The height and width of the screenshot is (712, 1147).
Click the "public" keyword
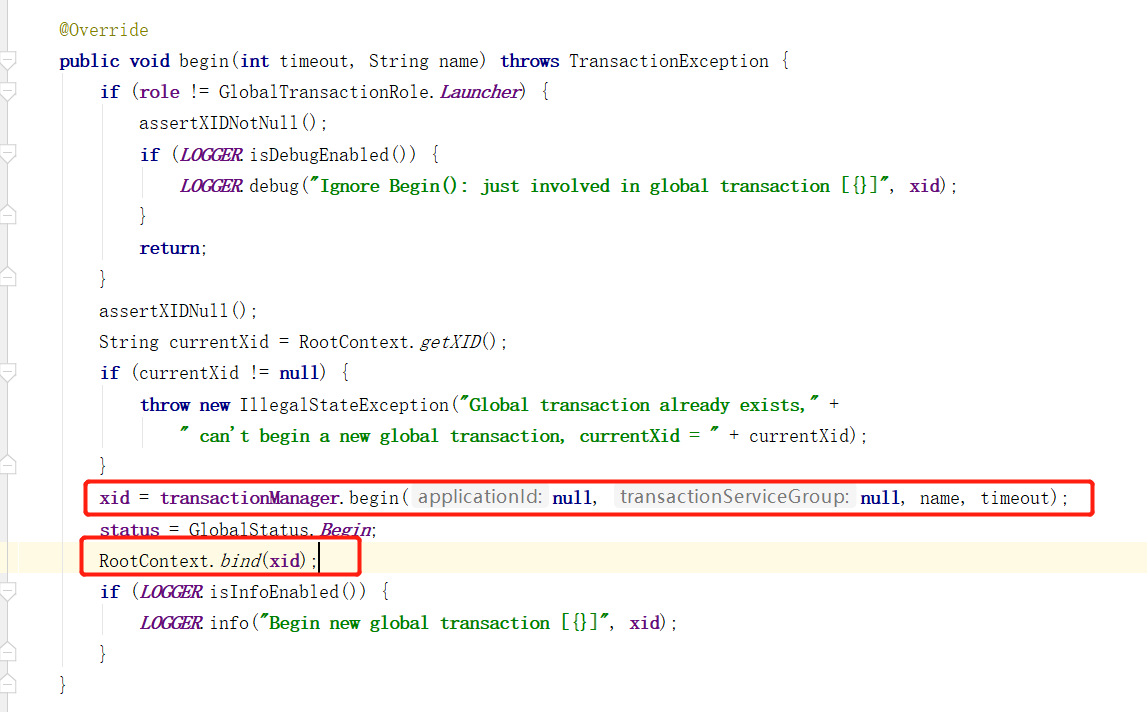point(89,61)
